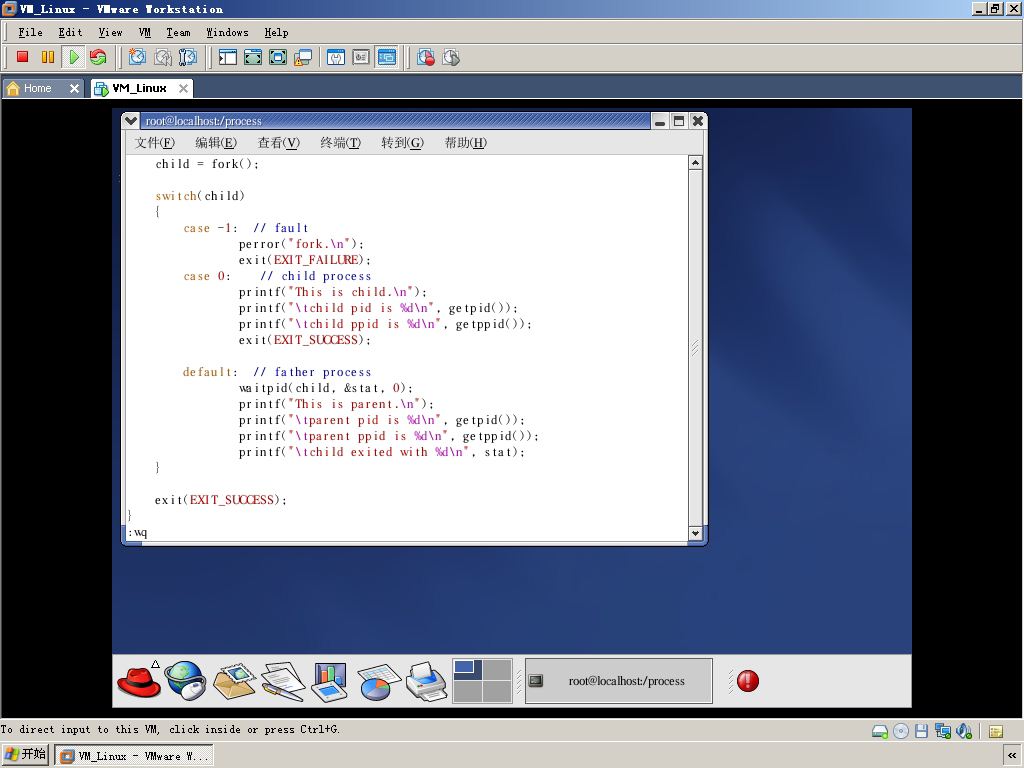The height and width of the screenshot is (768, 1024).
Task: Click the floppy device status icon
Action: [921, 731]
